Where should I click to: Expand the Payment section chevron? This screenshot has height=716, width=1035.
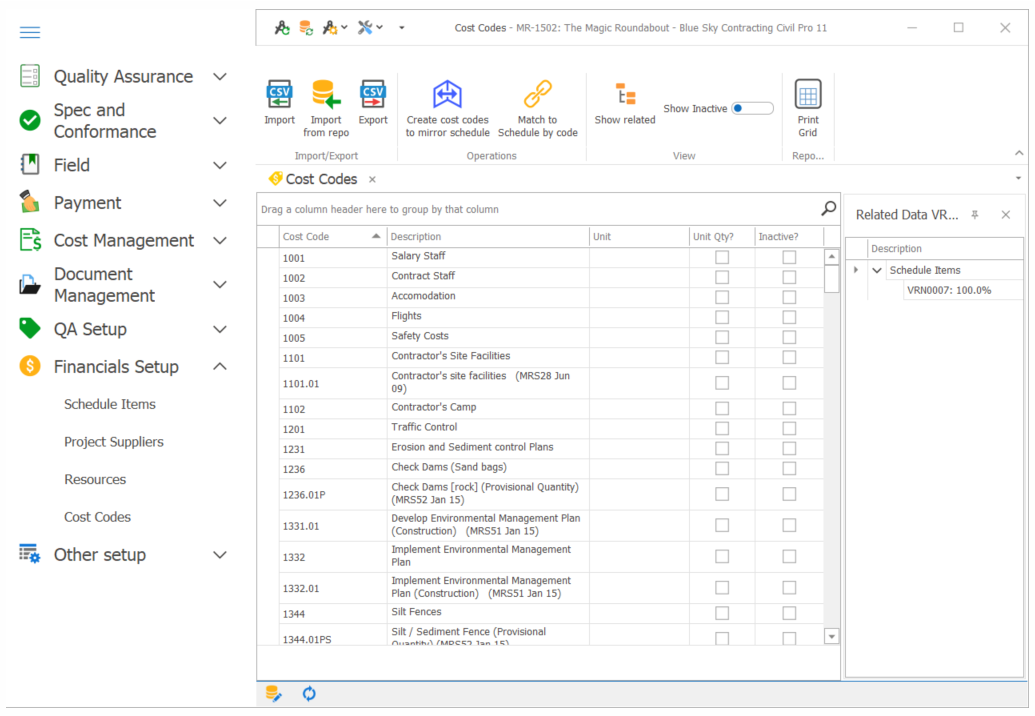click(220, 203)
